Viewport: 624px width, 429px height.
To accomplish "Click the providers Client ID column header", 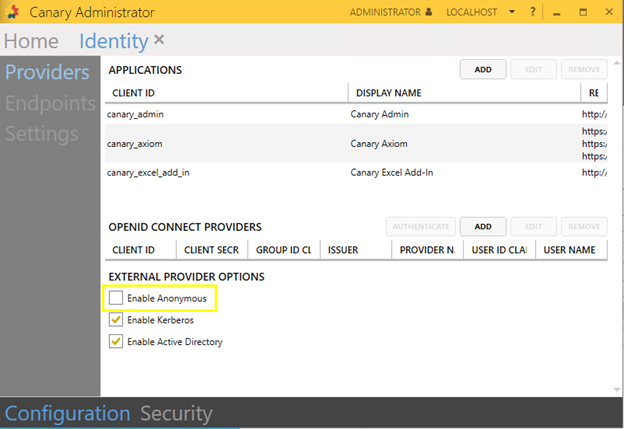I will point(140,250).
